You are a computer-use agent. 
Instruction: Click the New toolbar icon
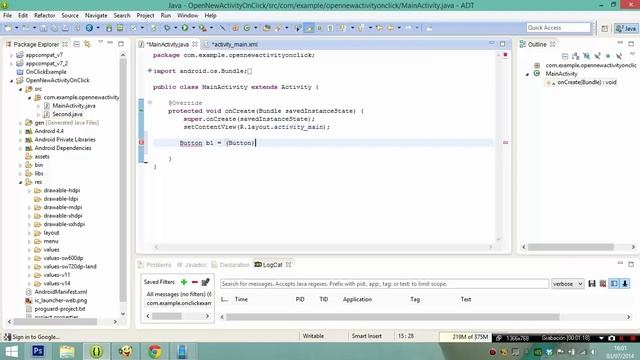8,28
